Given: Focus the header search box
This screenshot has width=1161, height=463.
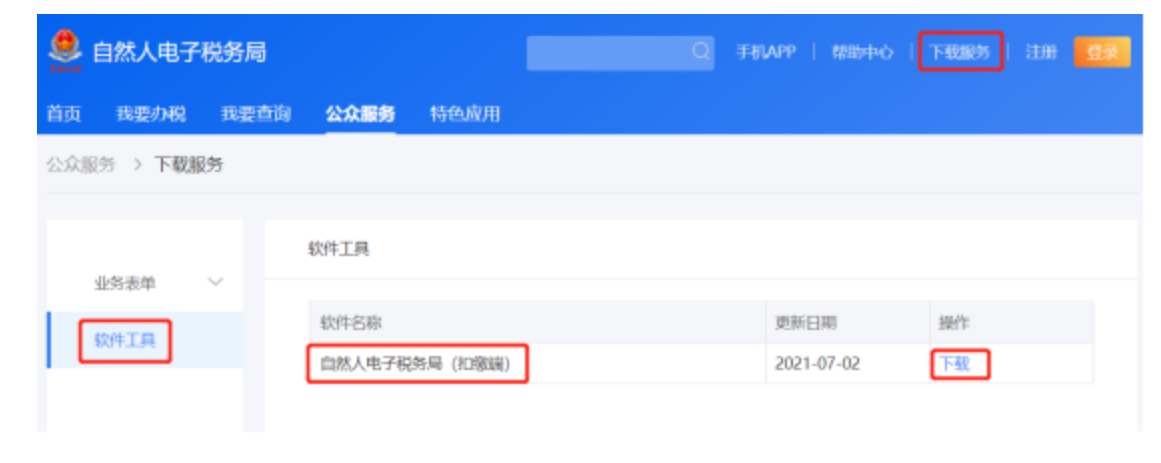Looking at the screenshot, I should [x=620, y=53].
